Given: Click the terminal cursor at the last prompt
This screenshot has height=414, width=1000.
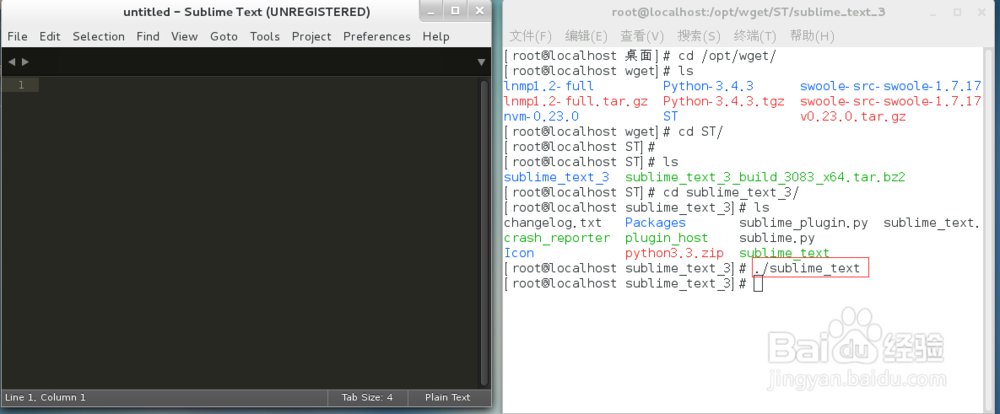Looking at the screenshot, I should (x=758, y=284).
